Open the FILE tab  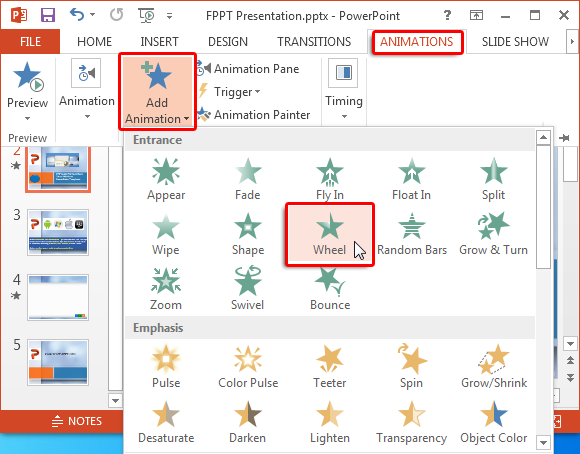(x=30, y=41)
